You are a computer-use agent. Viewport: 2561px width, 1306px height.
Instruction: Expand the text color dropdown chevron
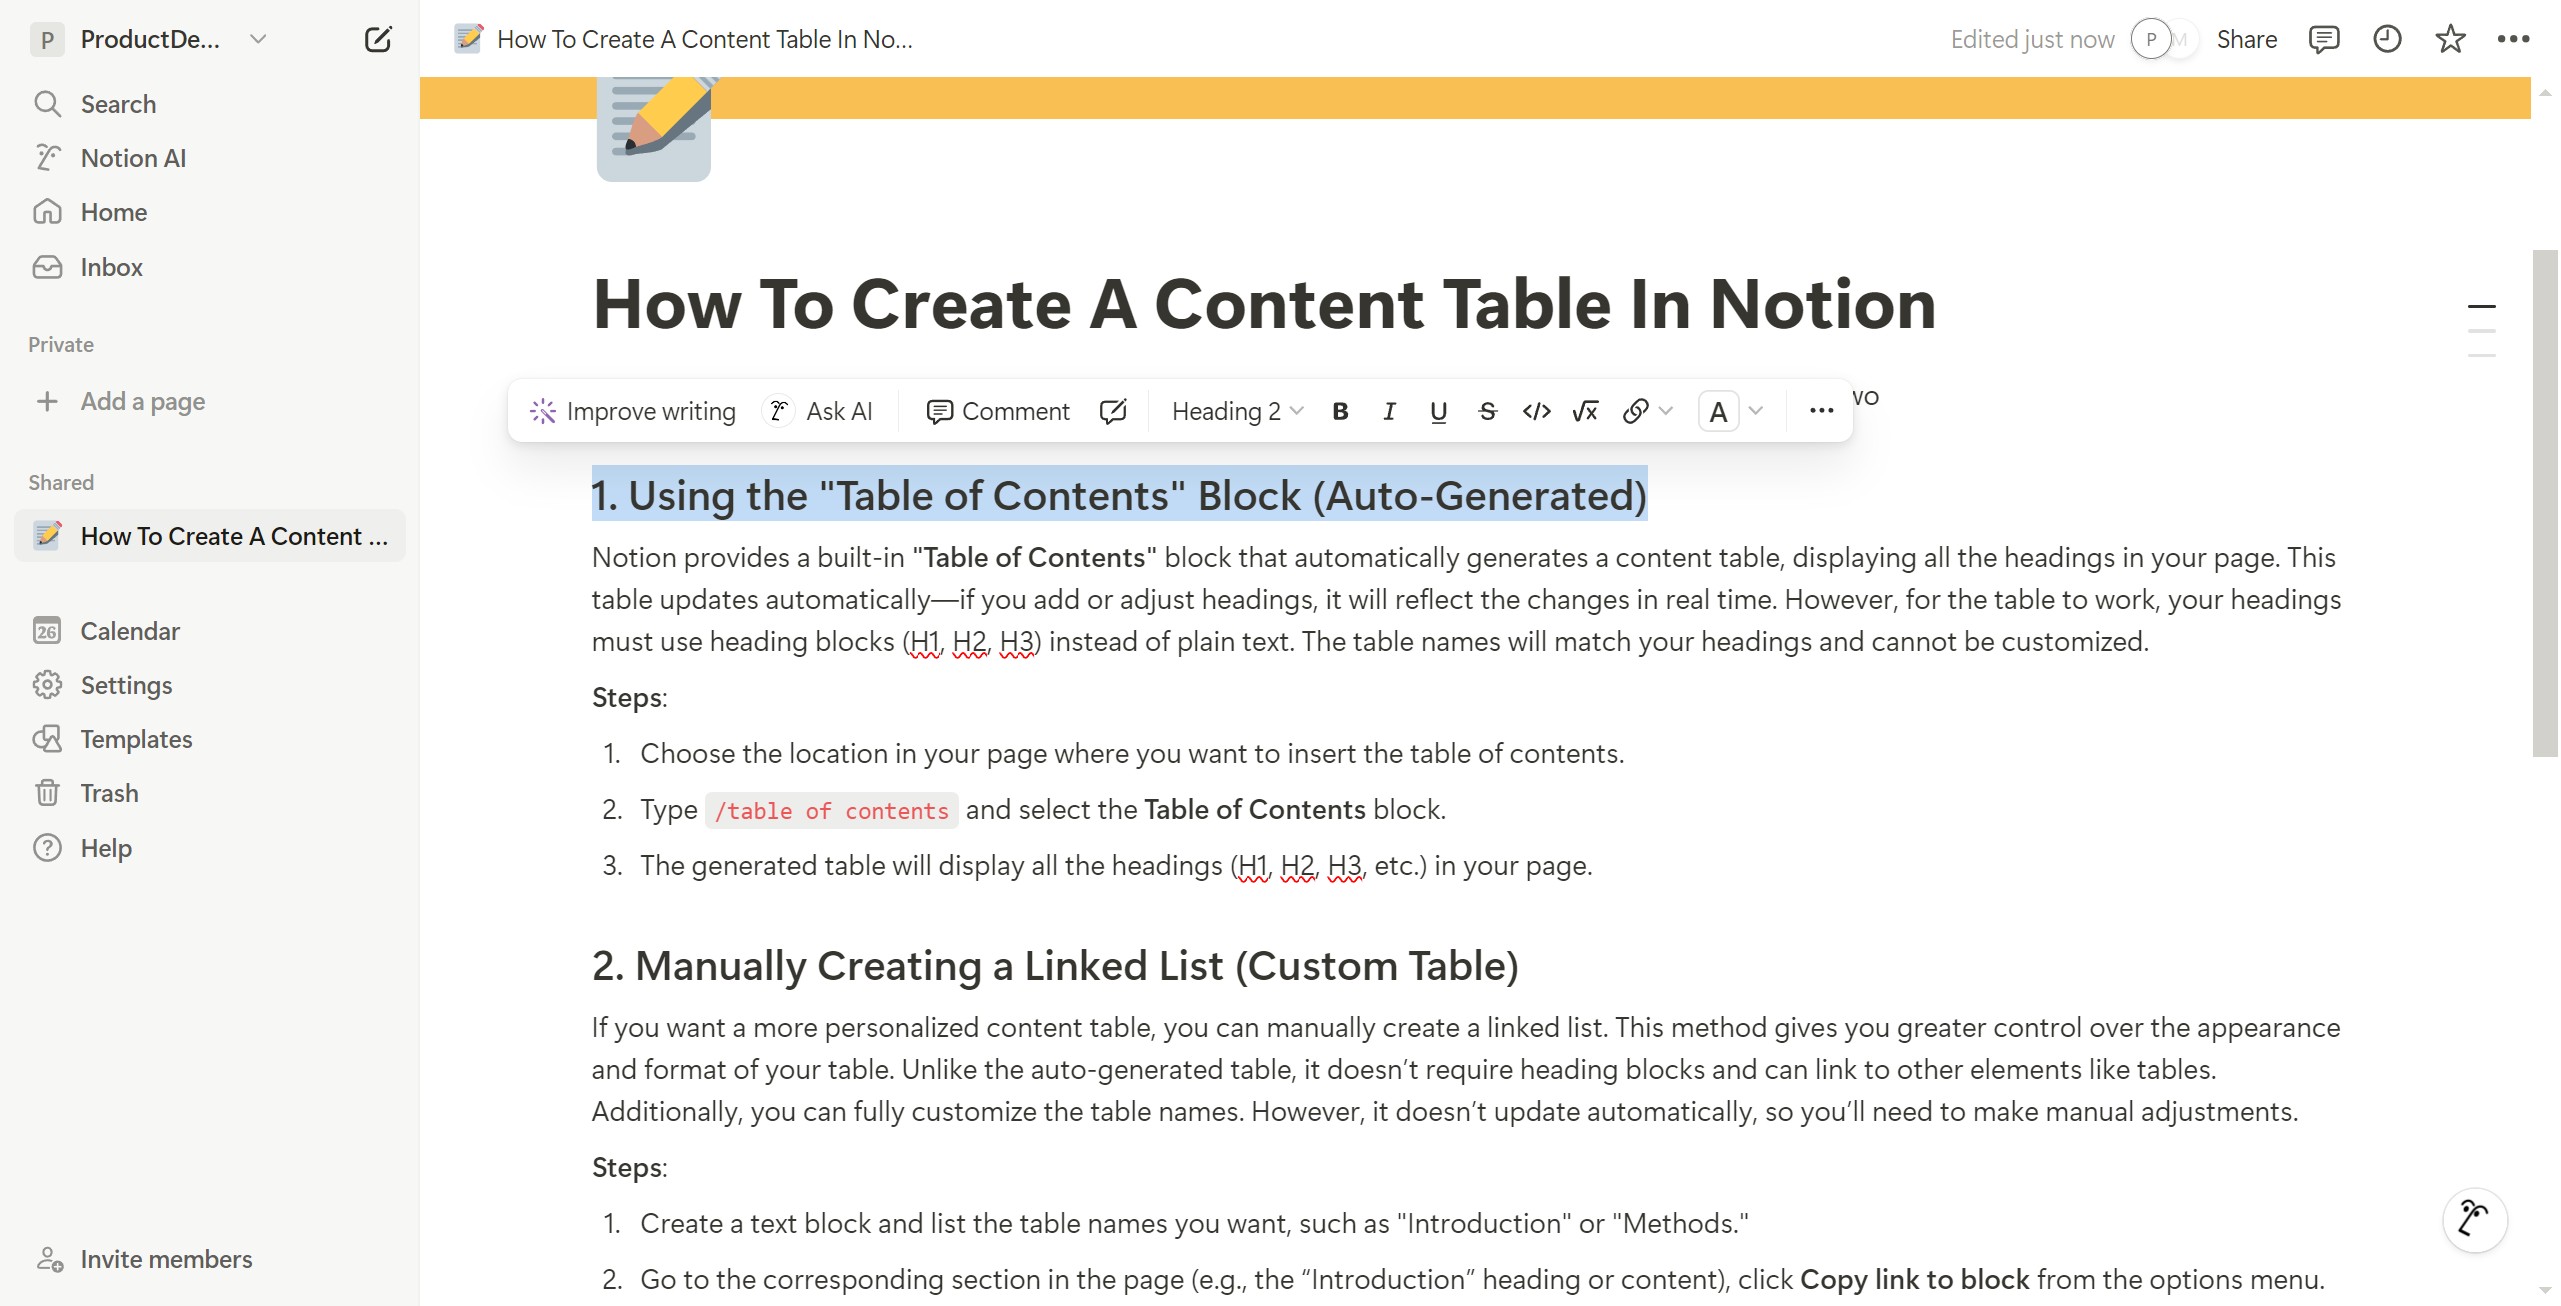(1755, 411)
